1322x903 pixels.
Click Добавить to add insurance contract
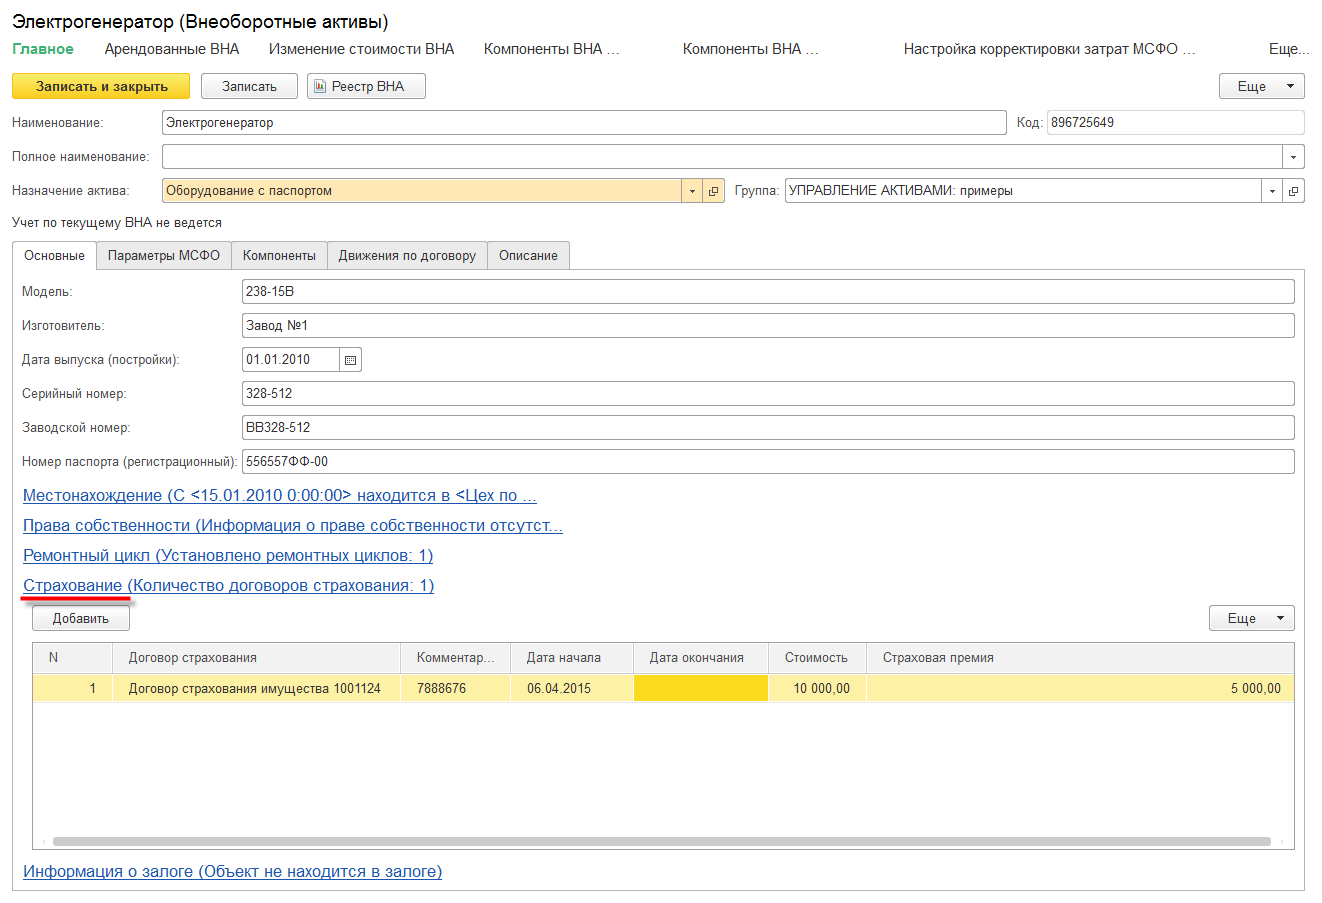click(x=81, y=619)
